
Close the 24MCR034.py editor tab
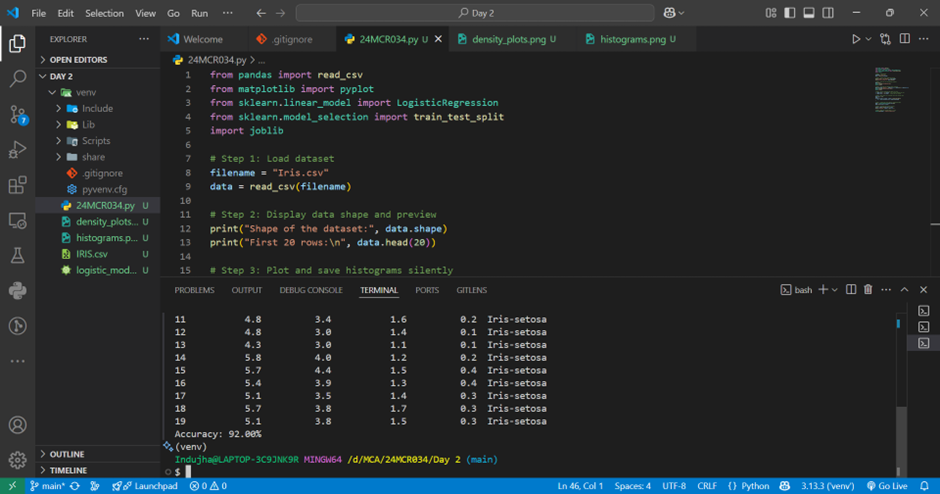click(438, 39)
